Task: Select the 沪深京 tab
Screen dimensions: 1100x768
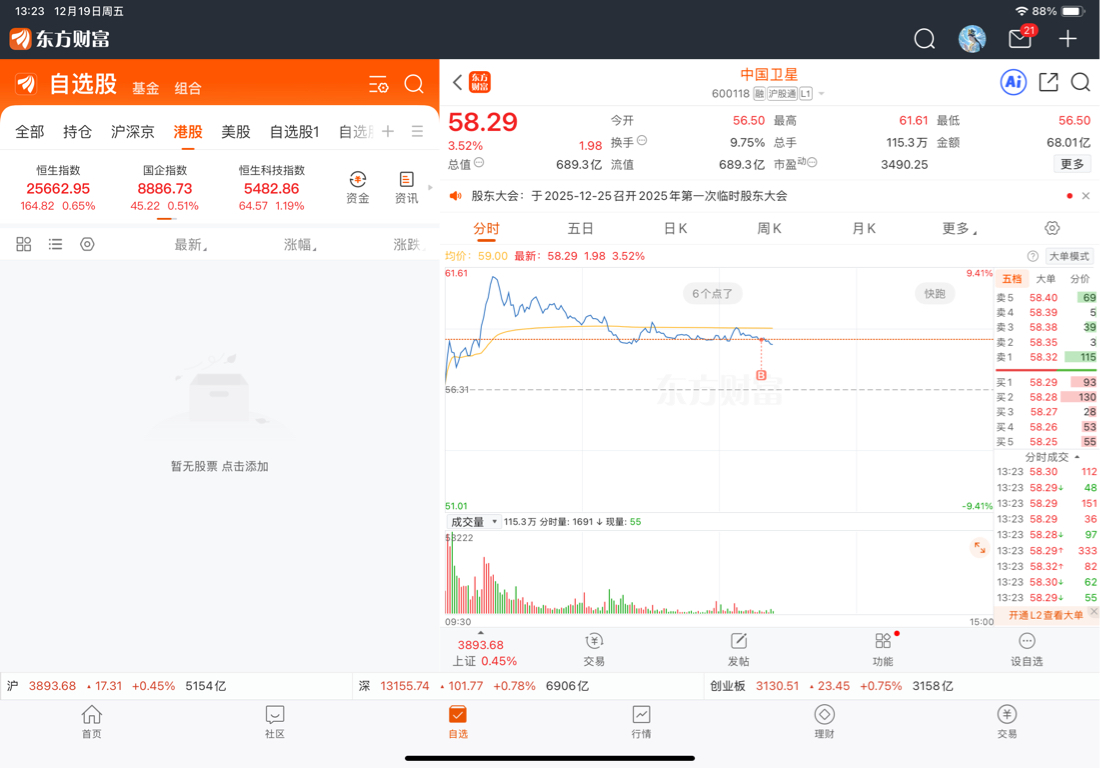Action: coord(133,132)
